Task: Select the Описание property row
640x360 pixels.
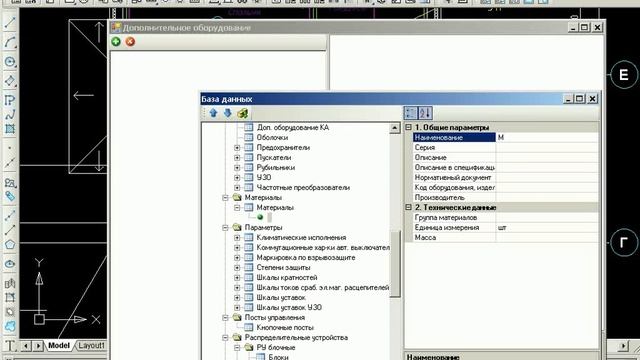Action: (x=505, y=158)
